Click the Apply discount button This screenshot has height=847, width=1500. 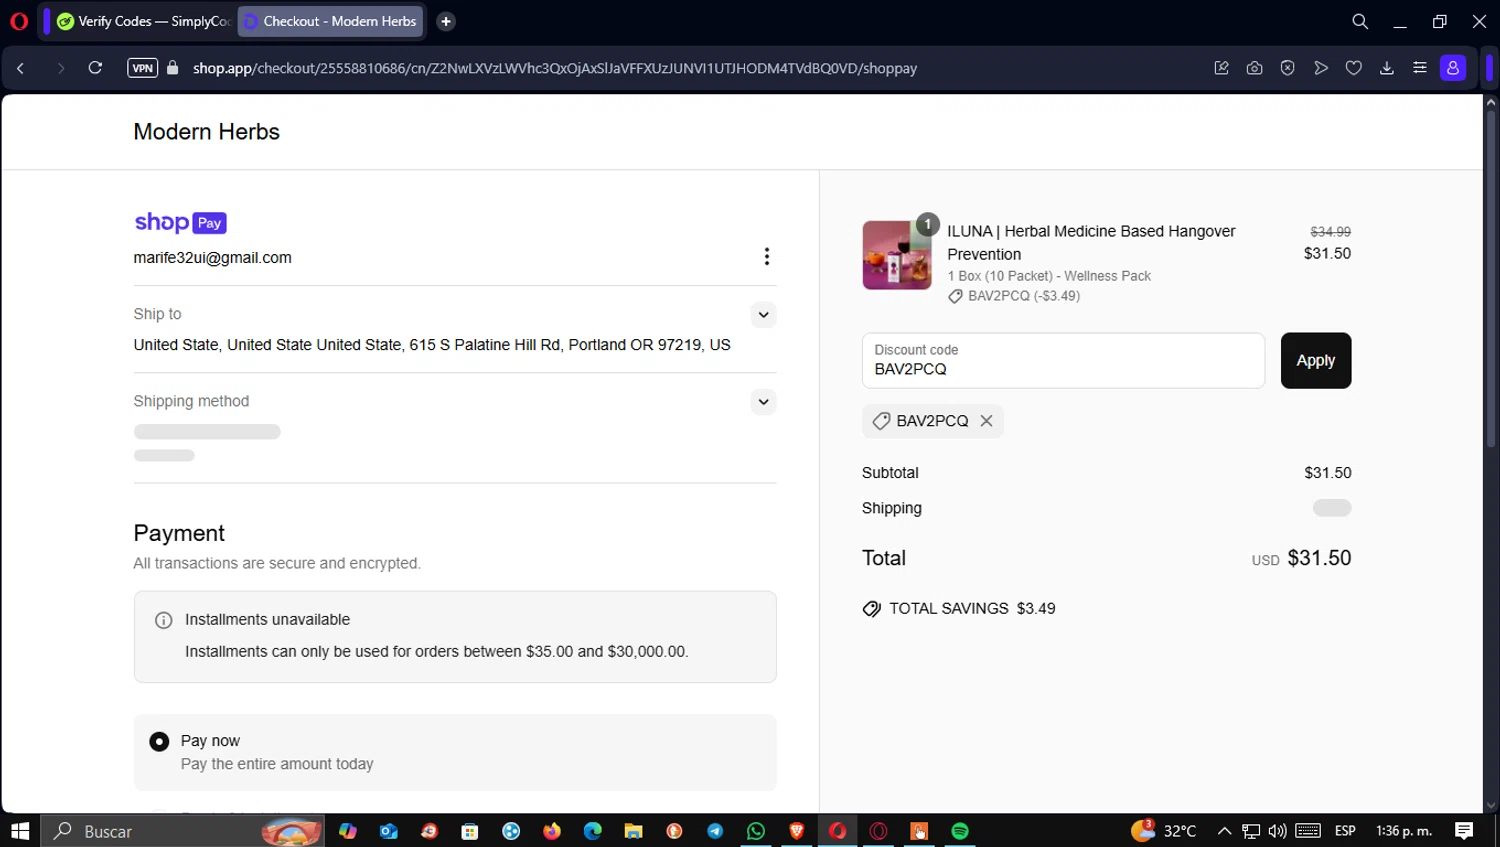point(1316,361)
